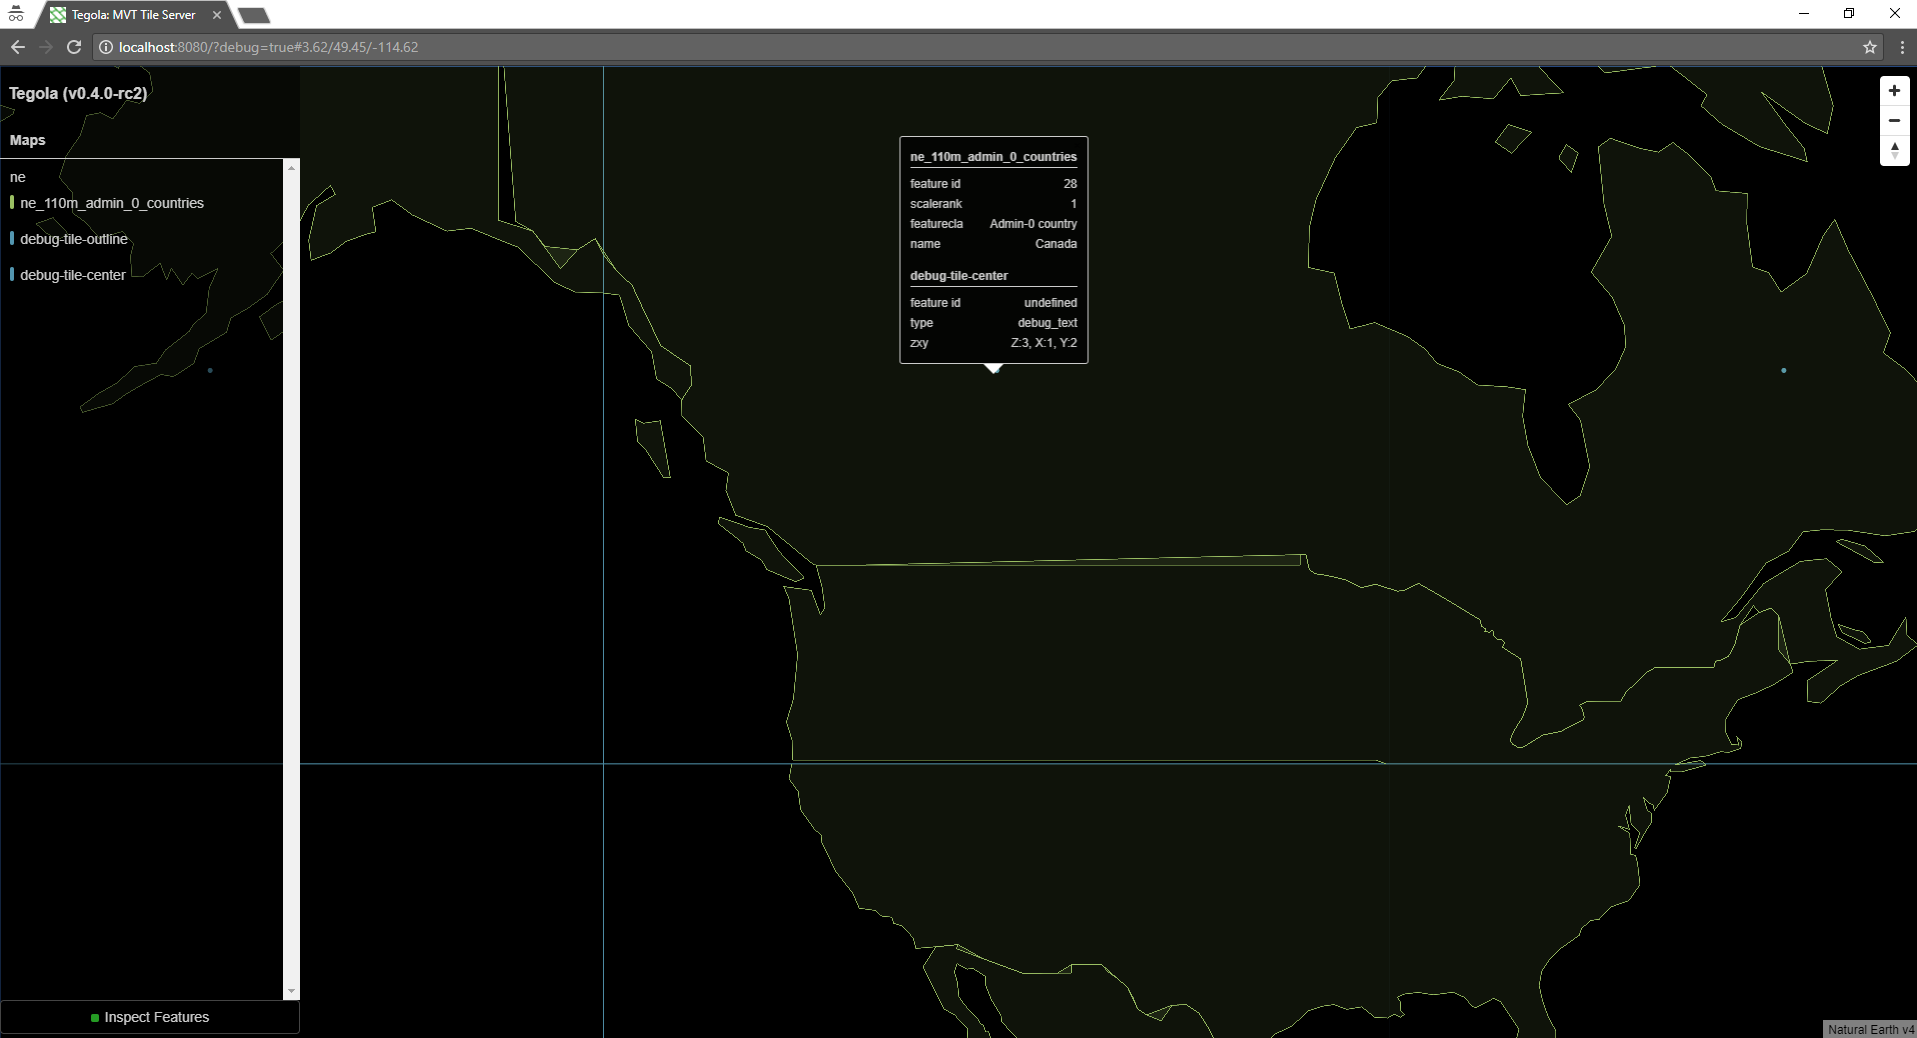Zoom out on the map with the minus control

coord(1895,120)
